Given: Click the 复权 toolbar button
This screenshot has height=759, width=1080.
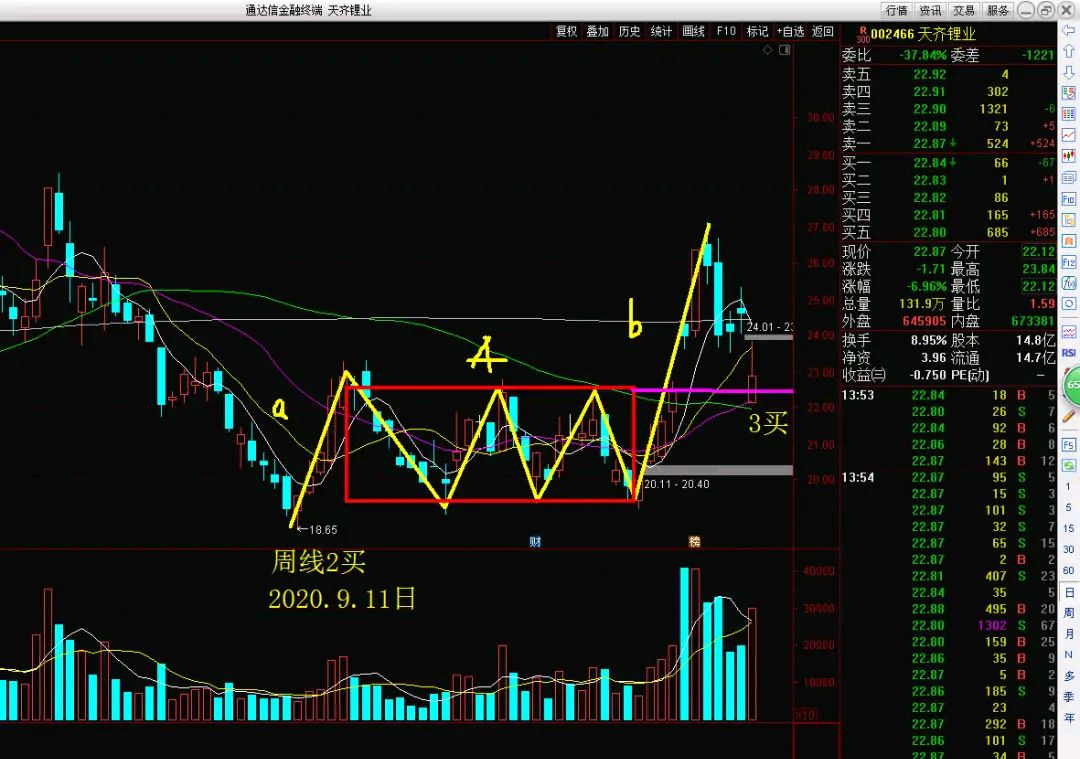Looking at the screenshot, I should (x=566, y=32).
